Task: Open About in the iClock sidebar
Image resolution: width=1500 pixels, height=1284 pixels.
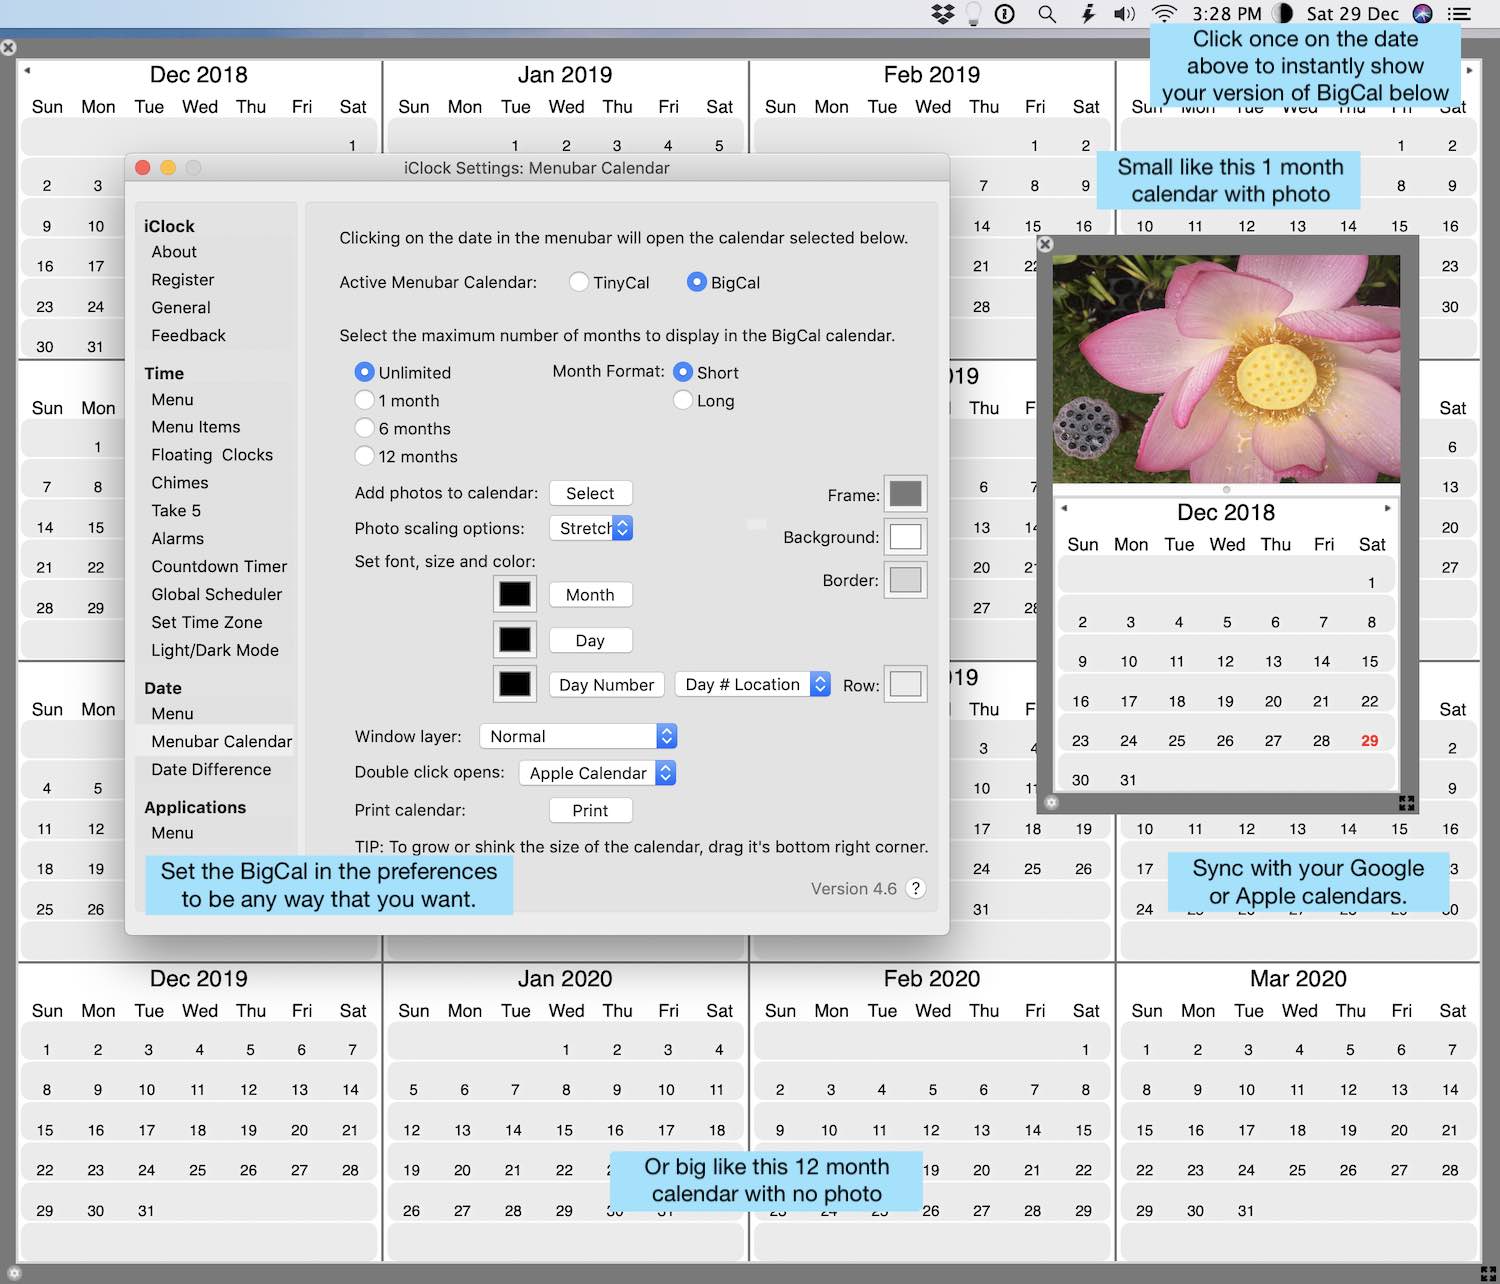Action: pos(174,252)
